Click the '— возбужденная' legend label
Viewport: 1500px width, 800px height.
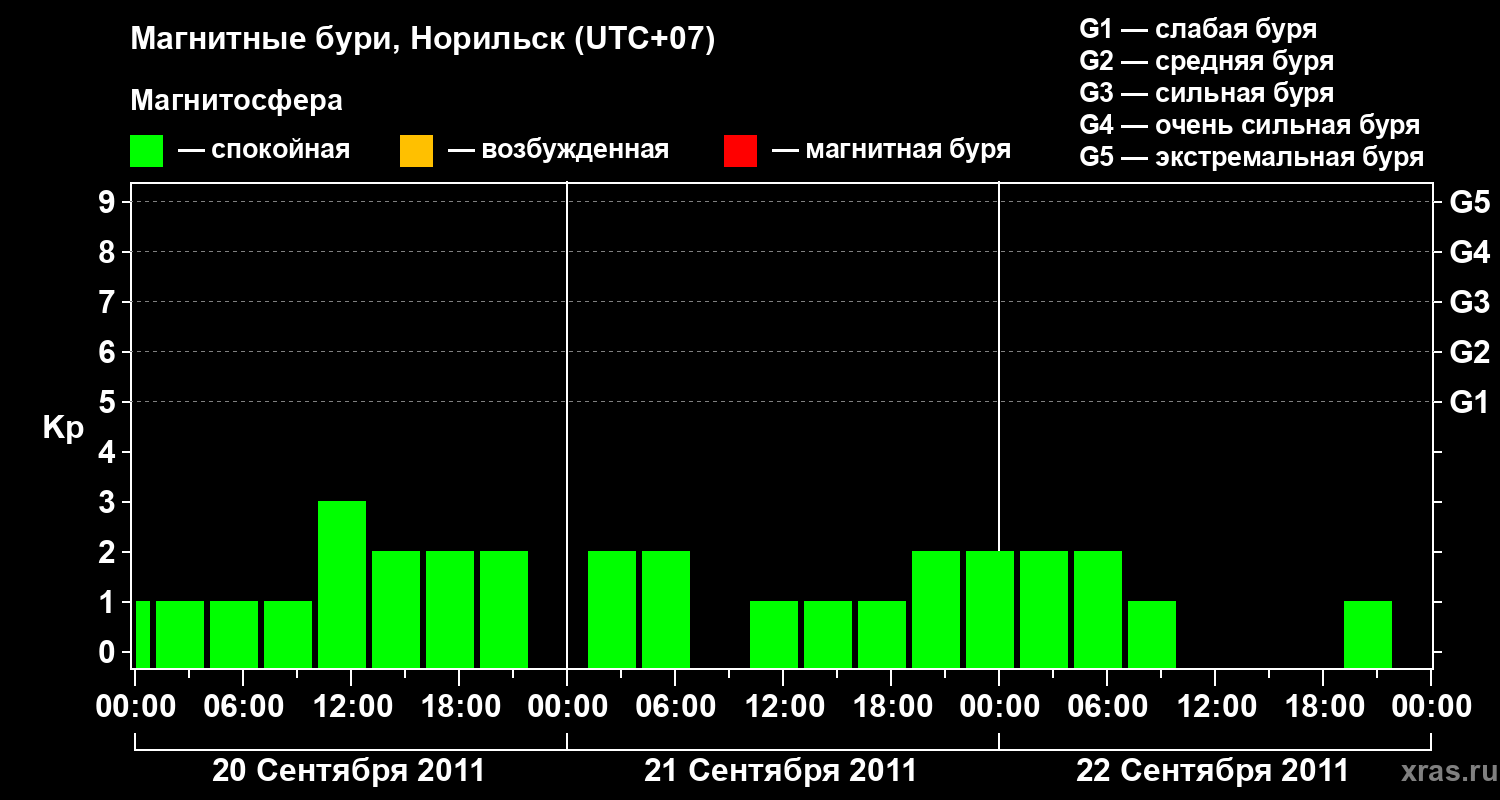(x=559, y=150)
